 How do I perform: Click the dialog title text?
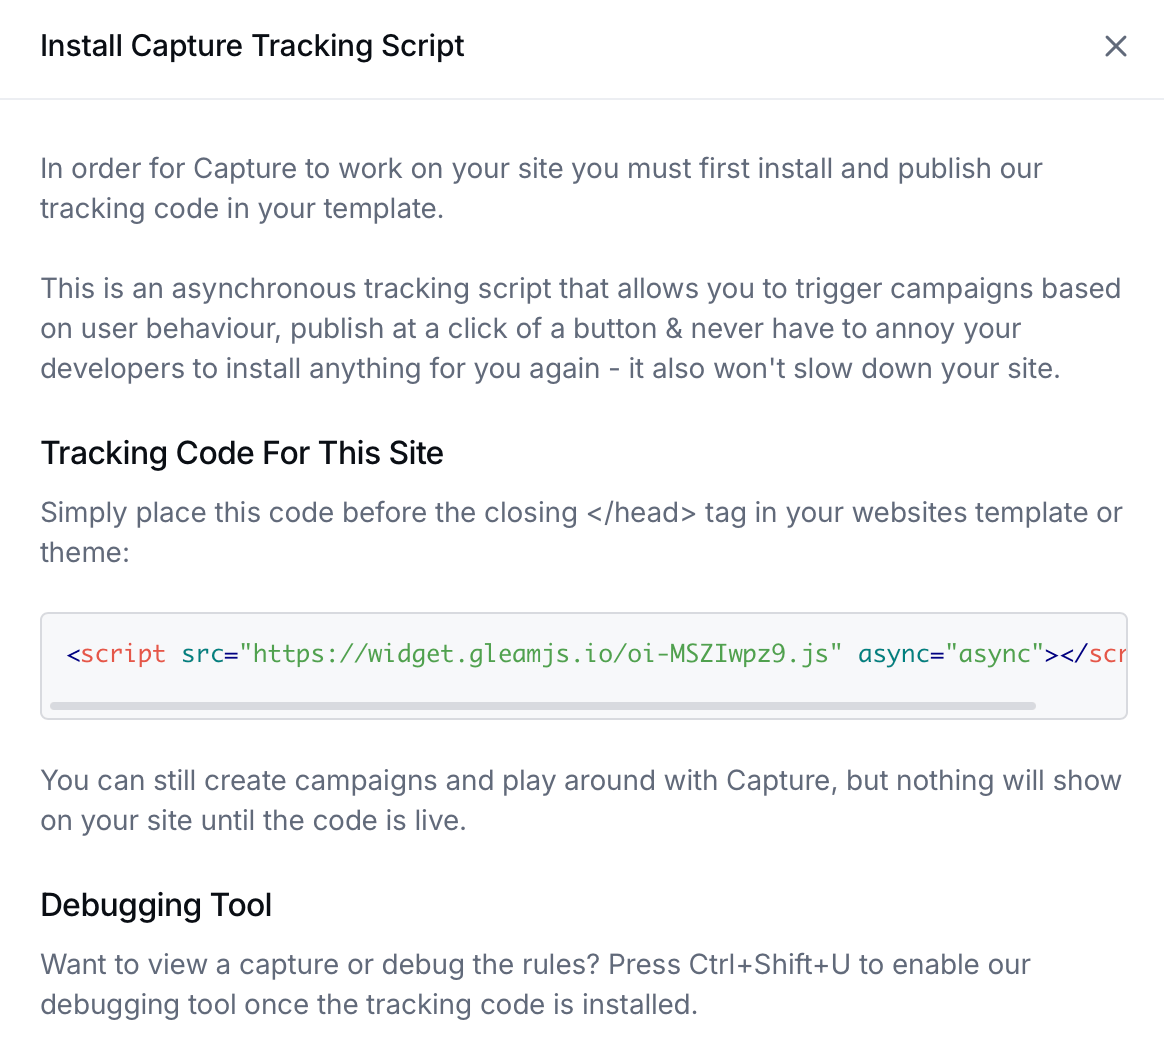pos(252,46)
